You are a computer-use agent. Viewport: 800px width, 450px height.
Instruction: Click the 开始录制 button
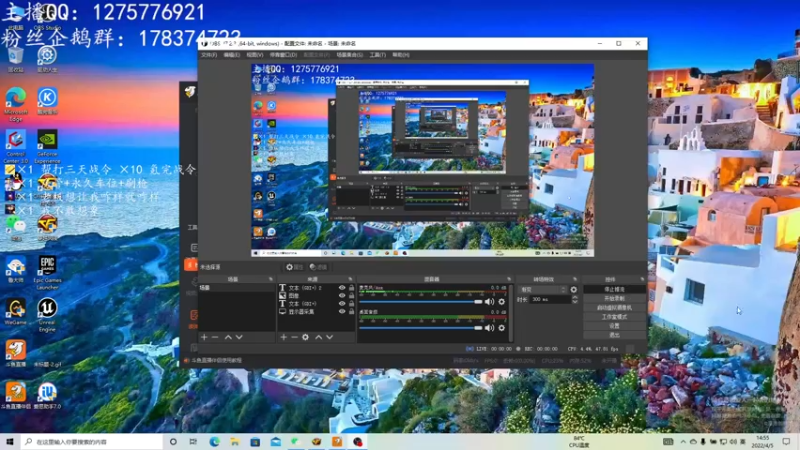614,298
